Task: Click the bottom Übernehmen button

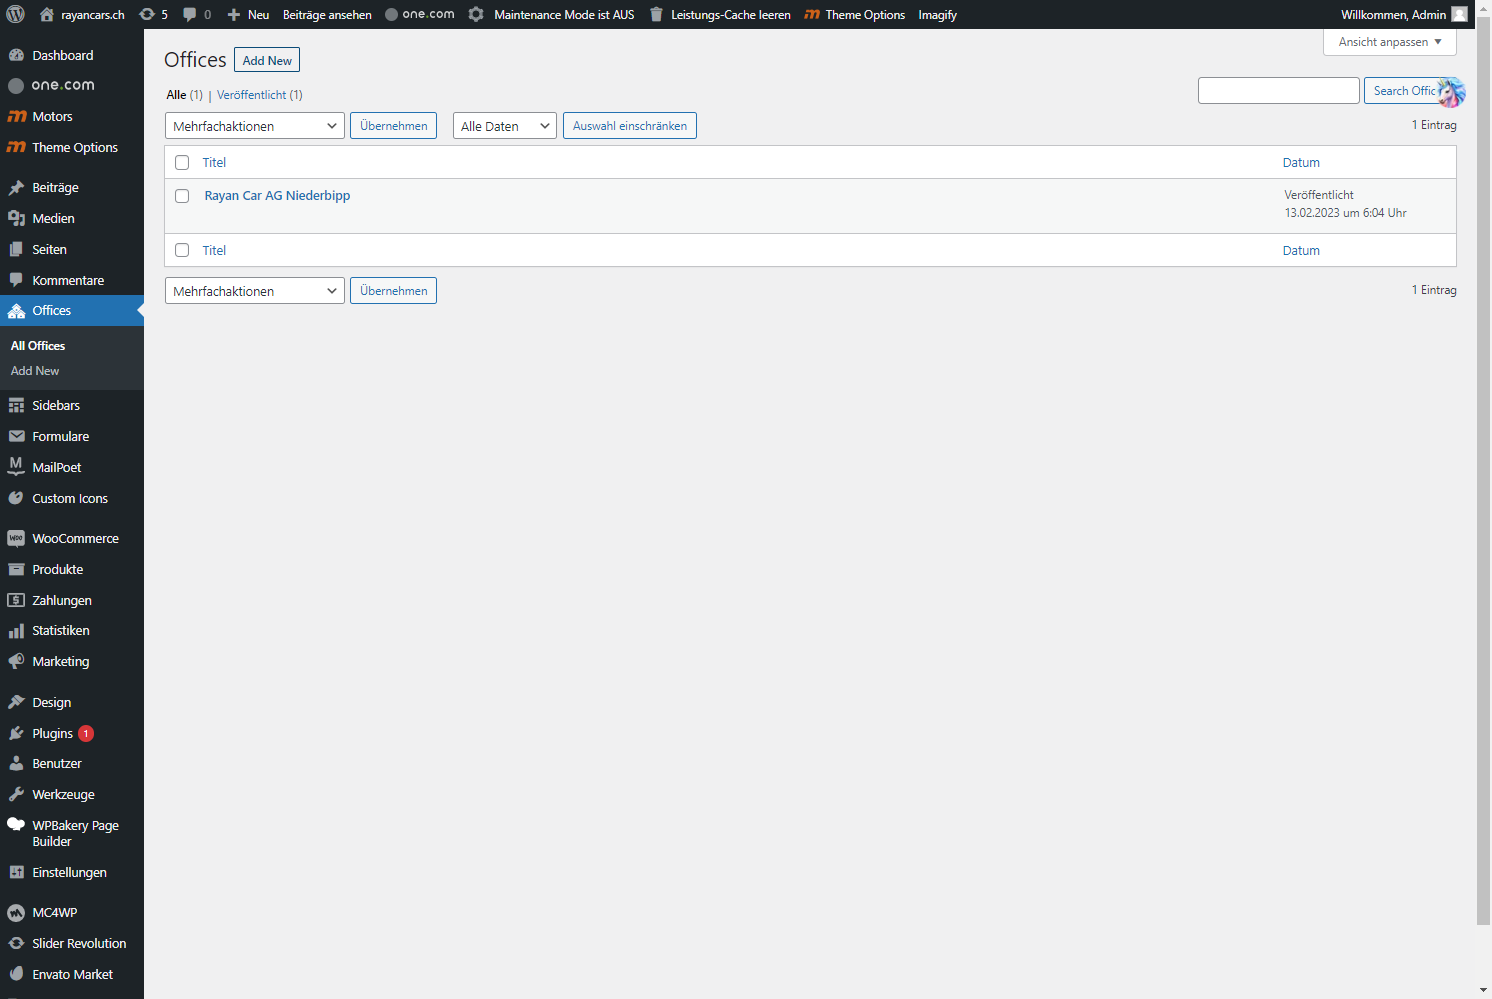Action: [394, 291]
